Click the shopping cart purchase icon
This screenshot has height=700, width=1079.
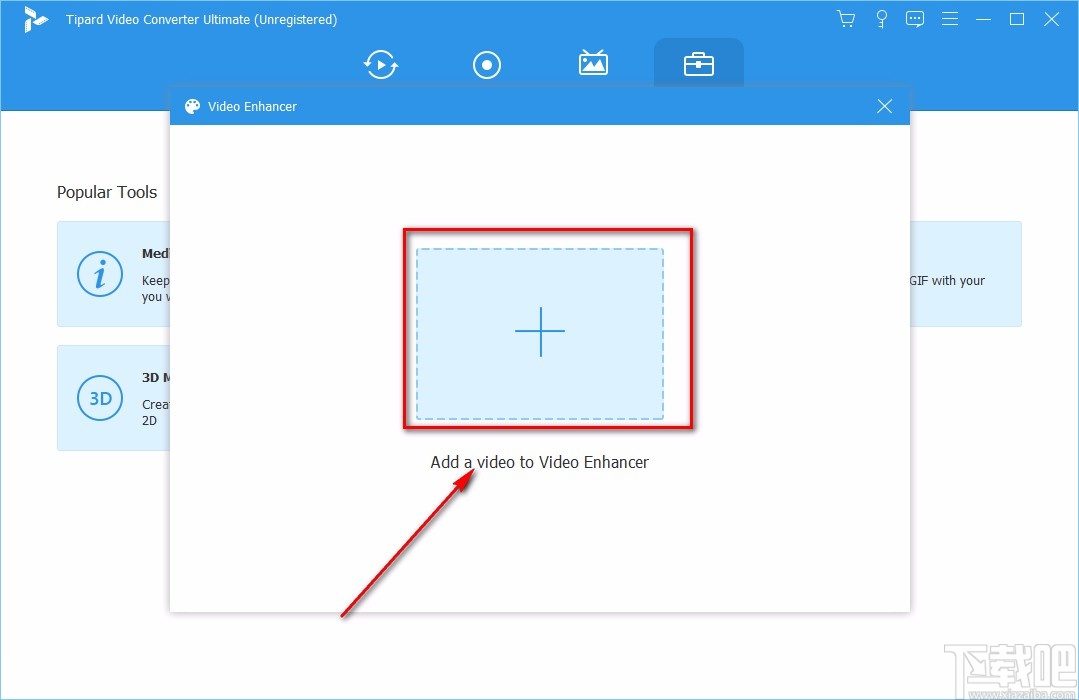click(x=846, y=19)
